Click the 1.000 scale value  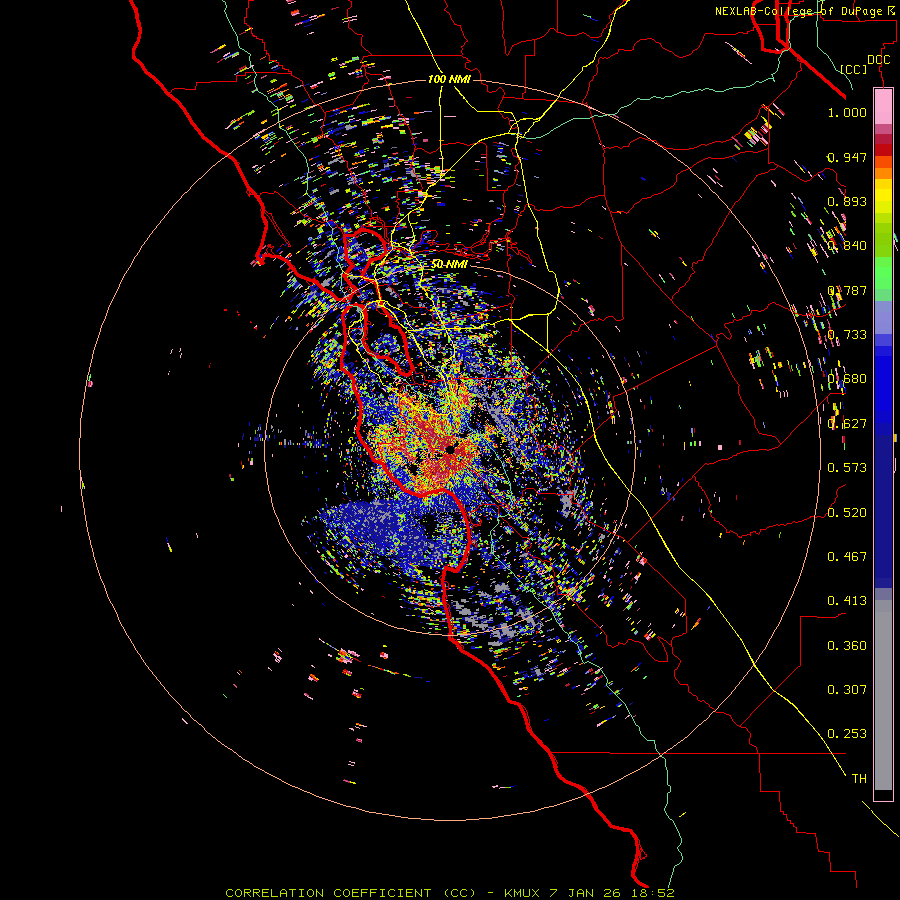(x=847, y=112)
